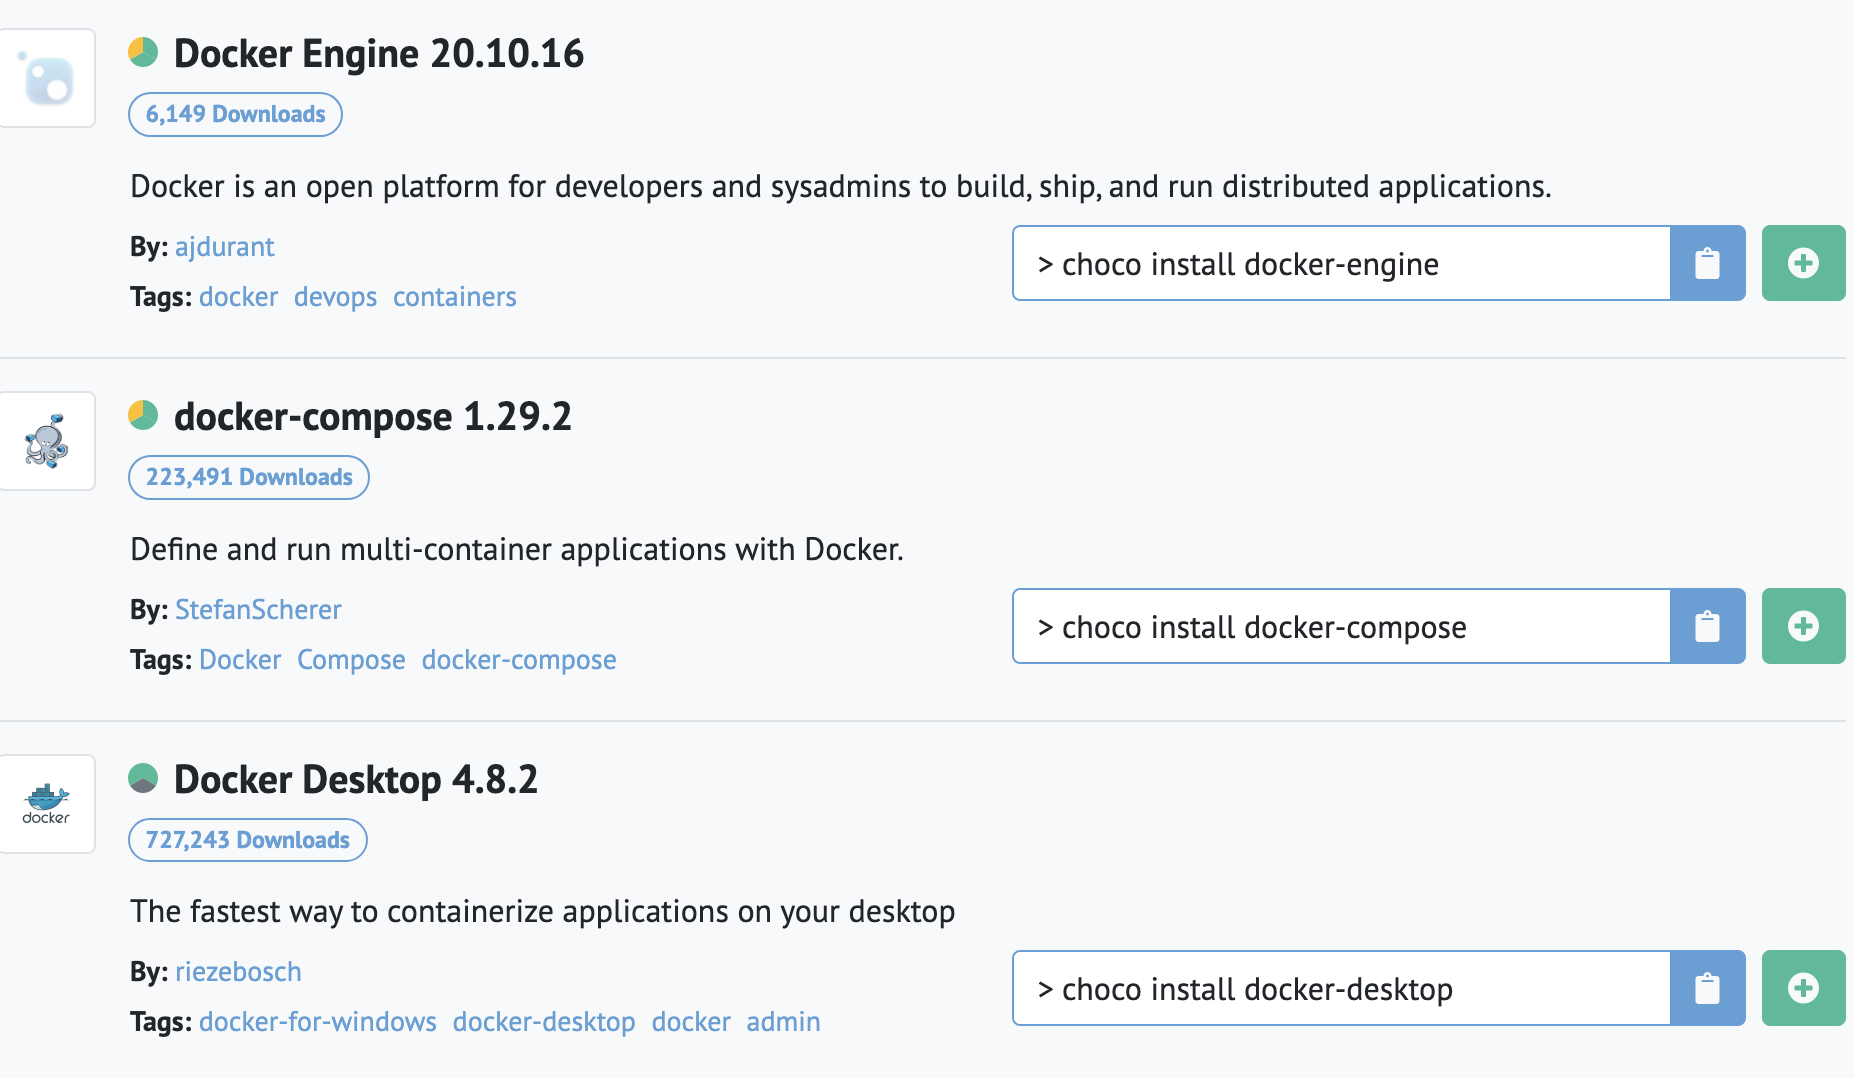Add docker-desktop with green plus button

tap(1803, 988)
